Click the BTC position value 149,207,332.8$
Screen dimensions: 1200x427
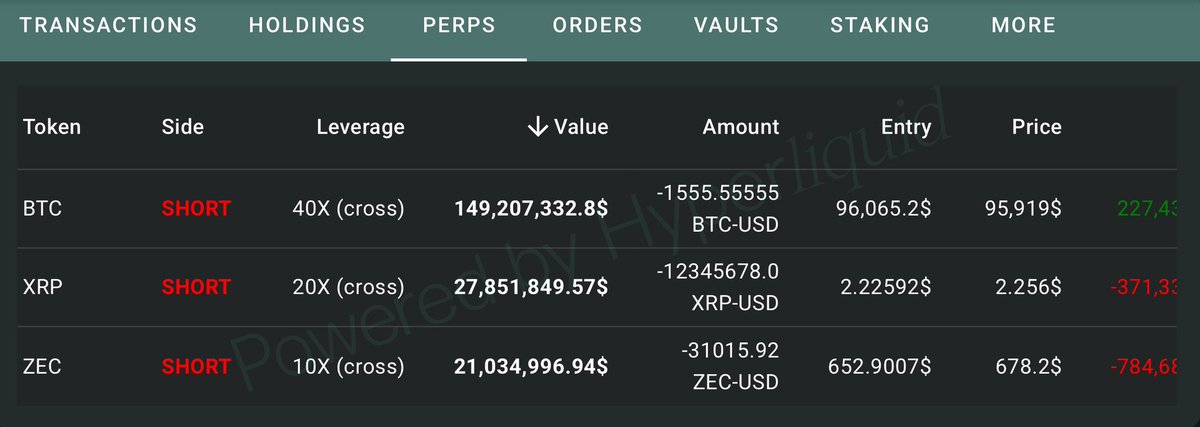coord(531,209)
